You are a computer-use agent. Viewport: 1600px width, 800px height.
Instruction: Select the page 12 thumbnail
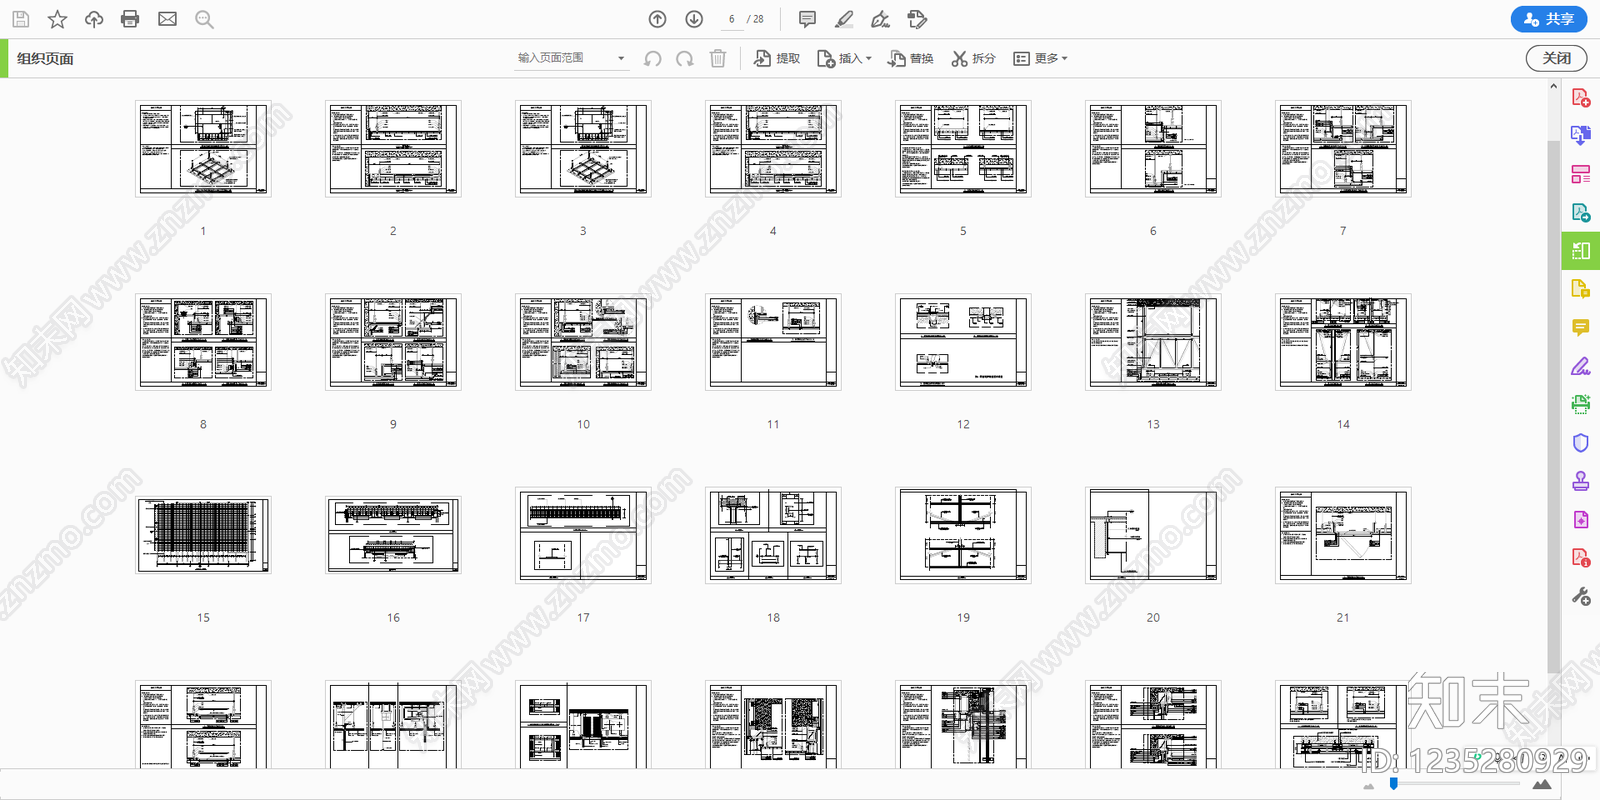coord(963,342)
